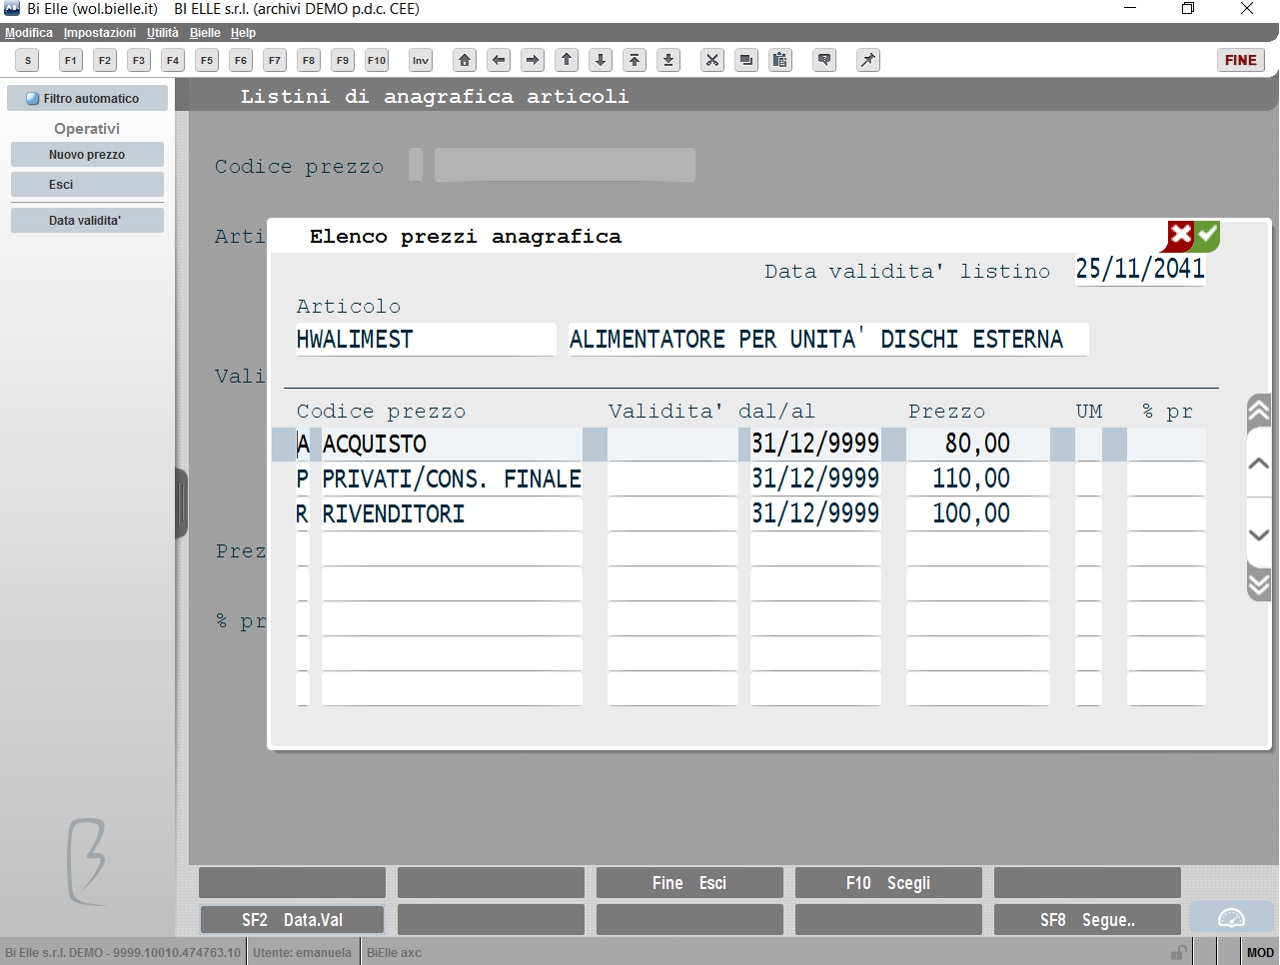1280x965 pixels.
Task: Click the home icon in toolbar
Action: [x=465, y=60]
